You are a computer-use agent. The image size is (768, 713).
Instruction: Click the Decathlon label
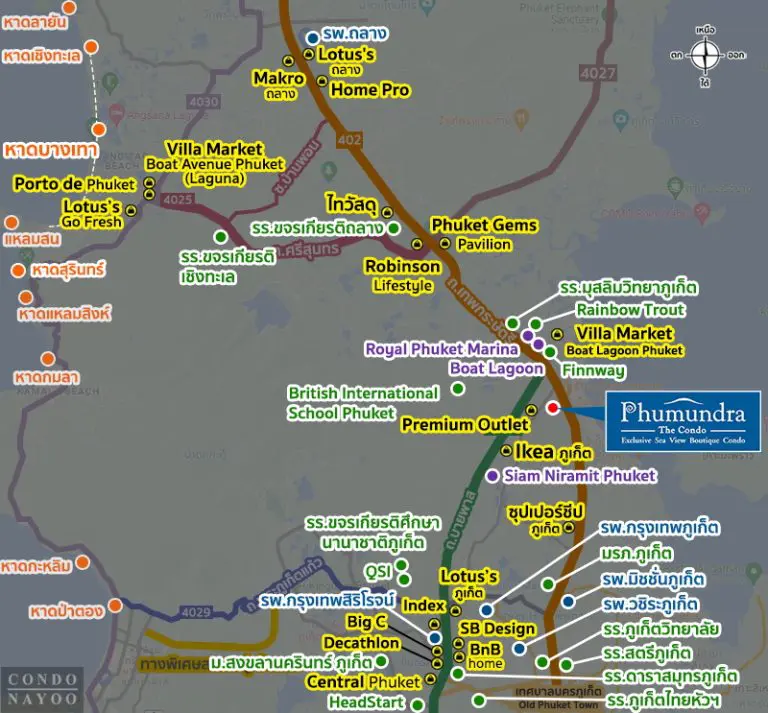361,643
